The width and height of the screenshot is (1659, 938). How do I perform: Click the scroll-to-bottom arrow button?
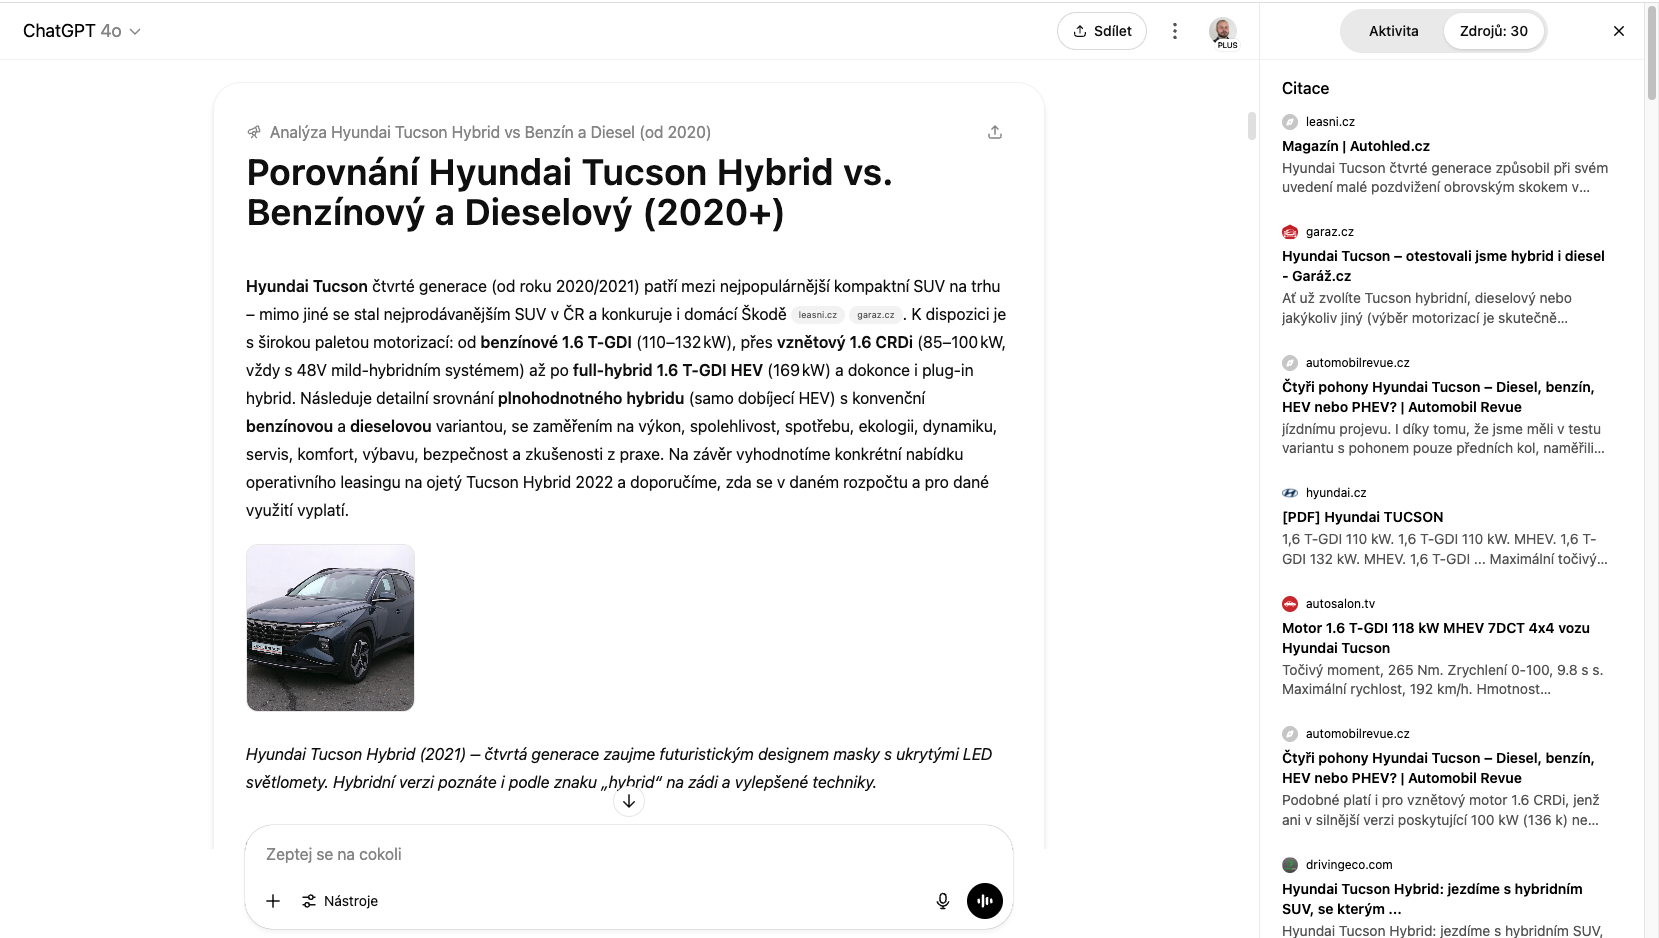coord(629,801)
